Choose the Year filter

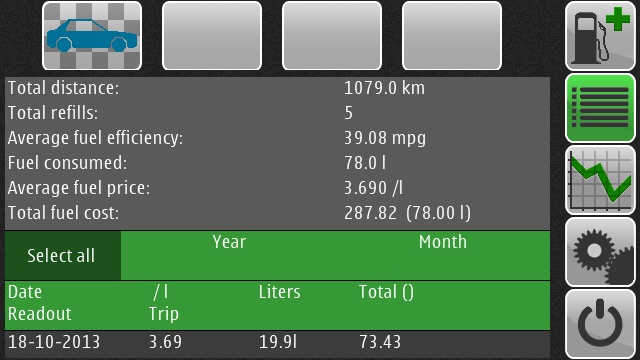coord(229,242)
